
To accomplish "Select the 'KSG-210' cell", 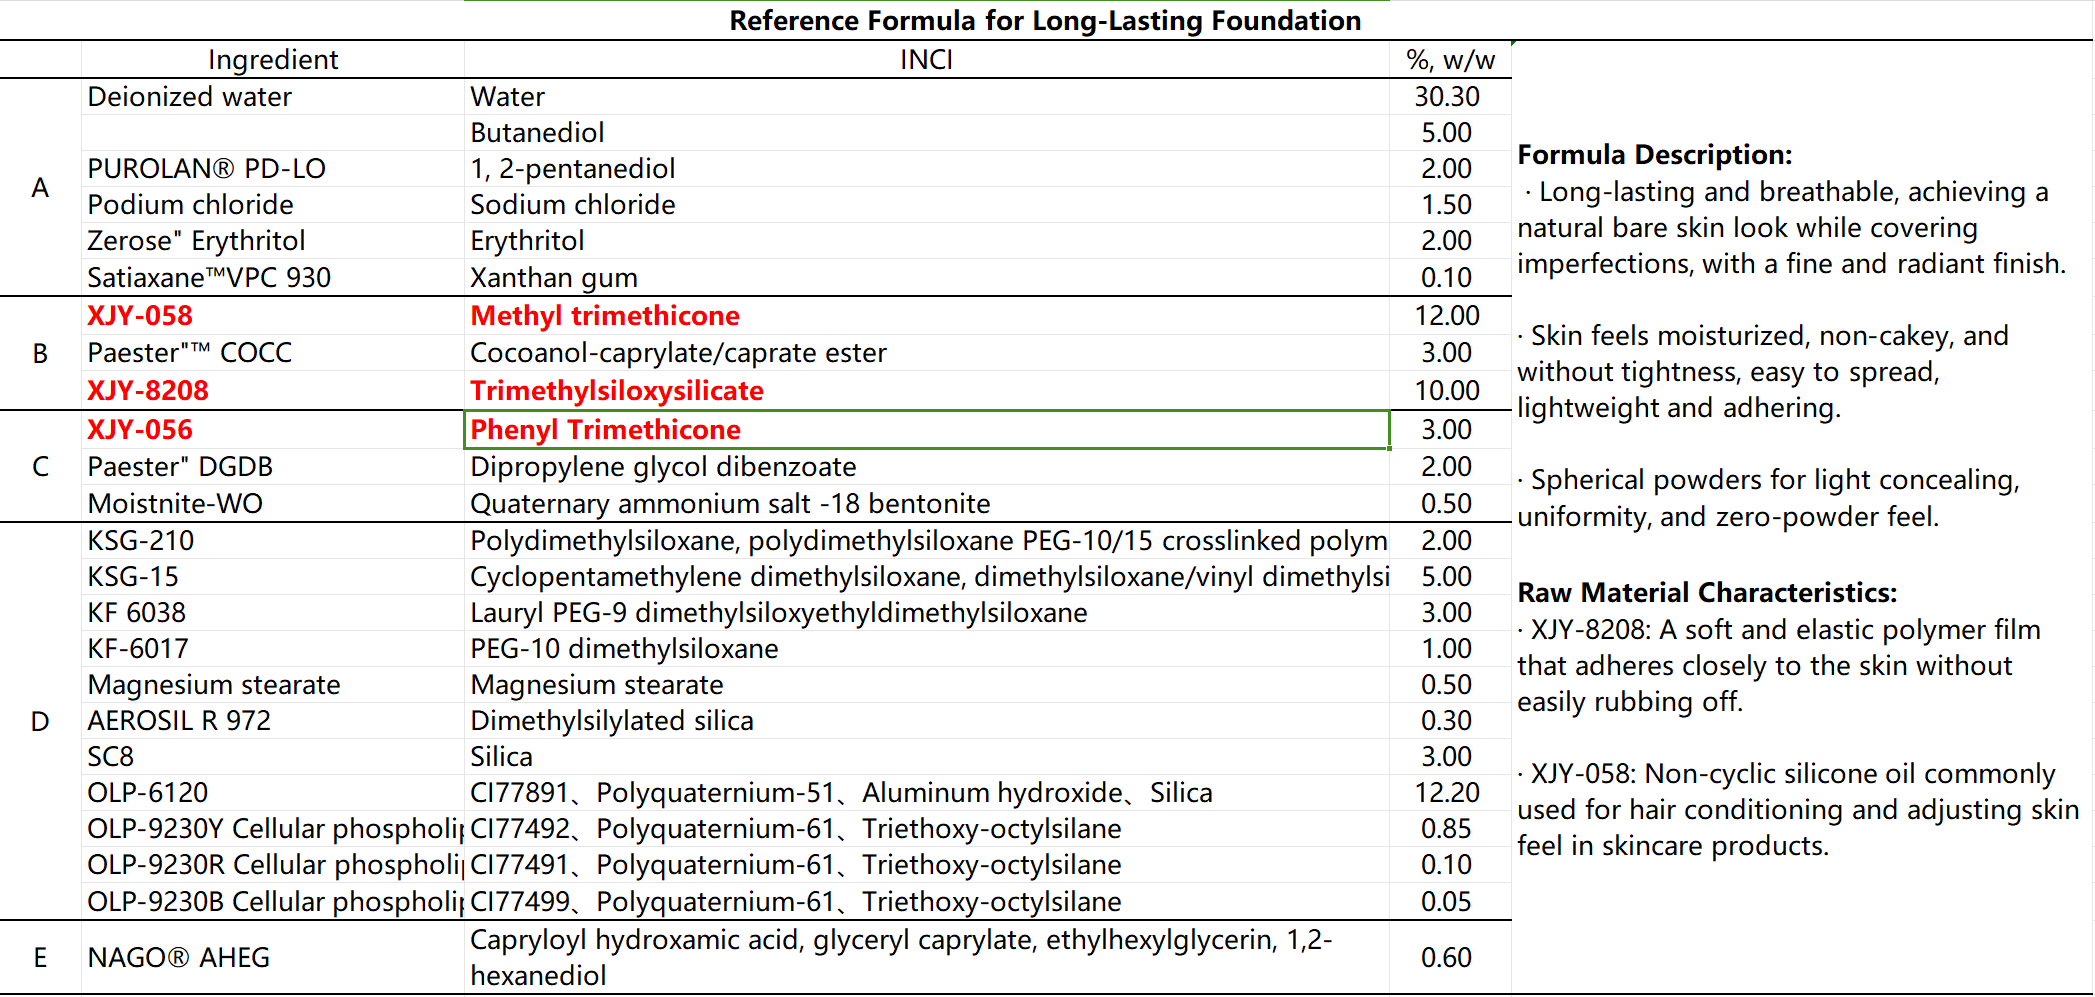I will pos(273,541).
